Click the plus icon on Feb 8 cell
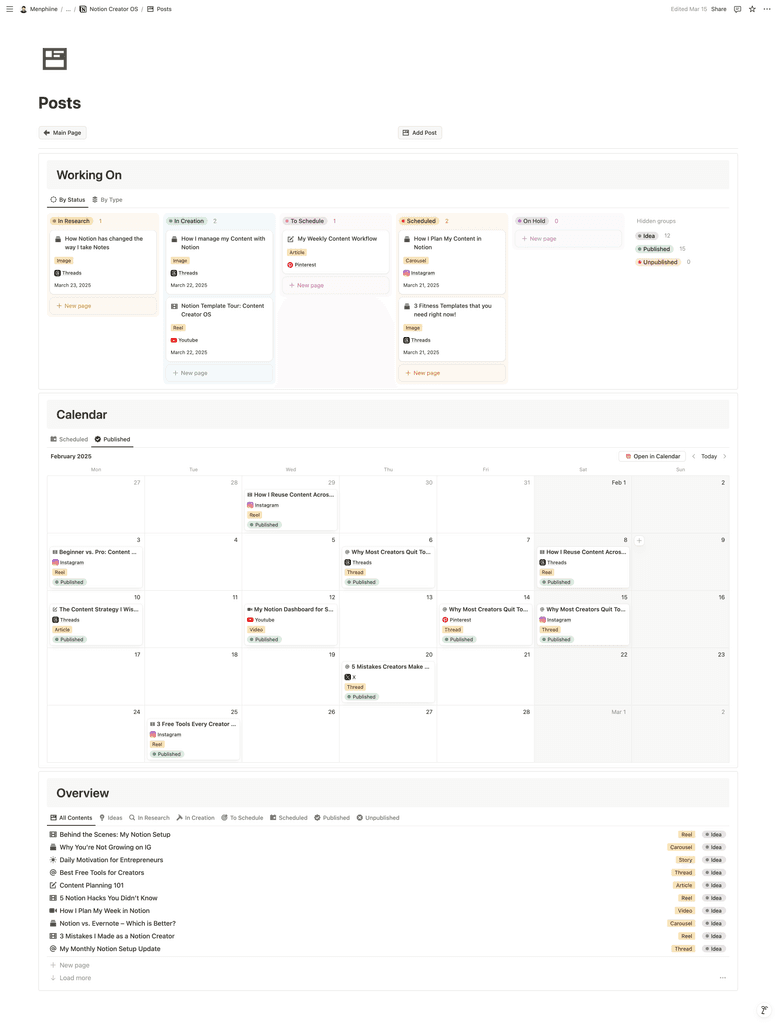 (639, 540)
